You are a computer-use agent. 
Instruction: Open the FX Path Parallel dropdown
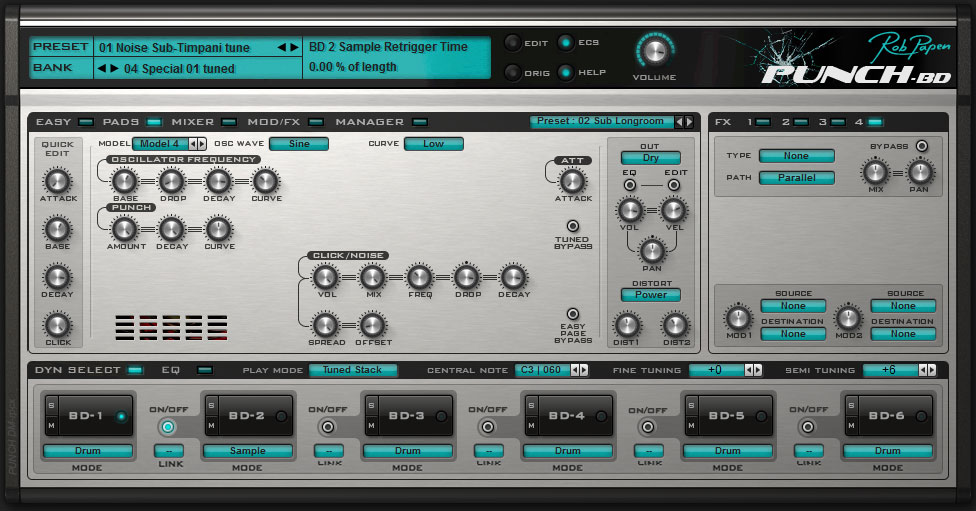tap(796, 178)
